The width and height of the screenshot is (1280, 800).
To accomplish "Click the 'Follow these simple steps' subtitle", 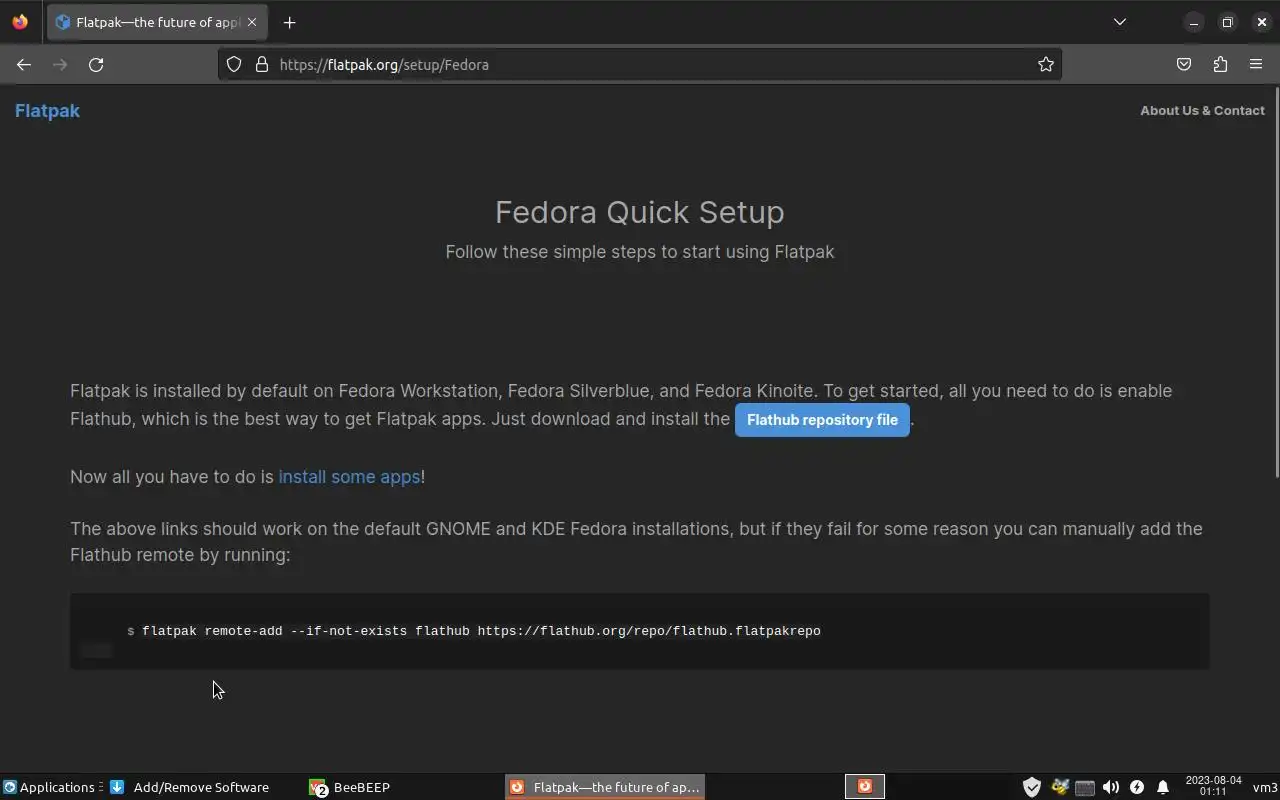I will (x=640, y=252).
